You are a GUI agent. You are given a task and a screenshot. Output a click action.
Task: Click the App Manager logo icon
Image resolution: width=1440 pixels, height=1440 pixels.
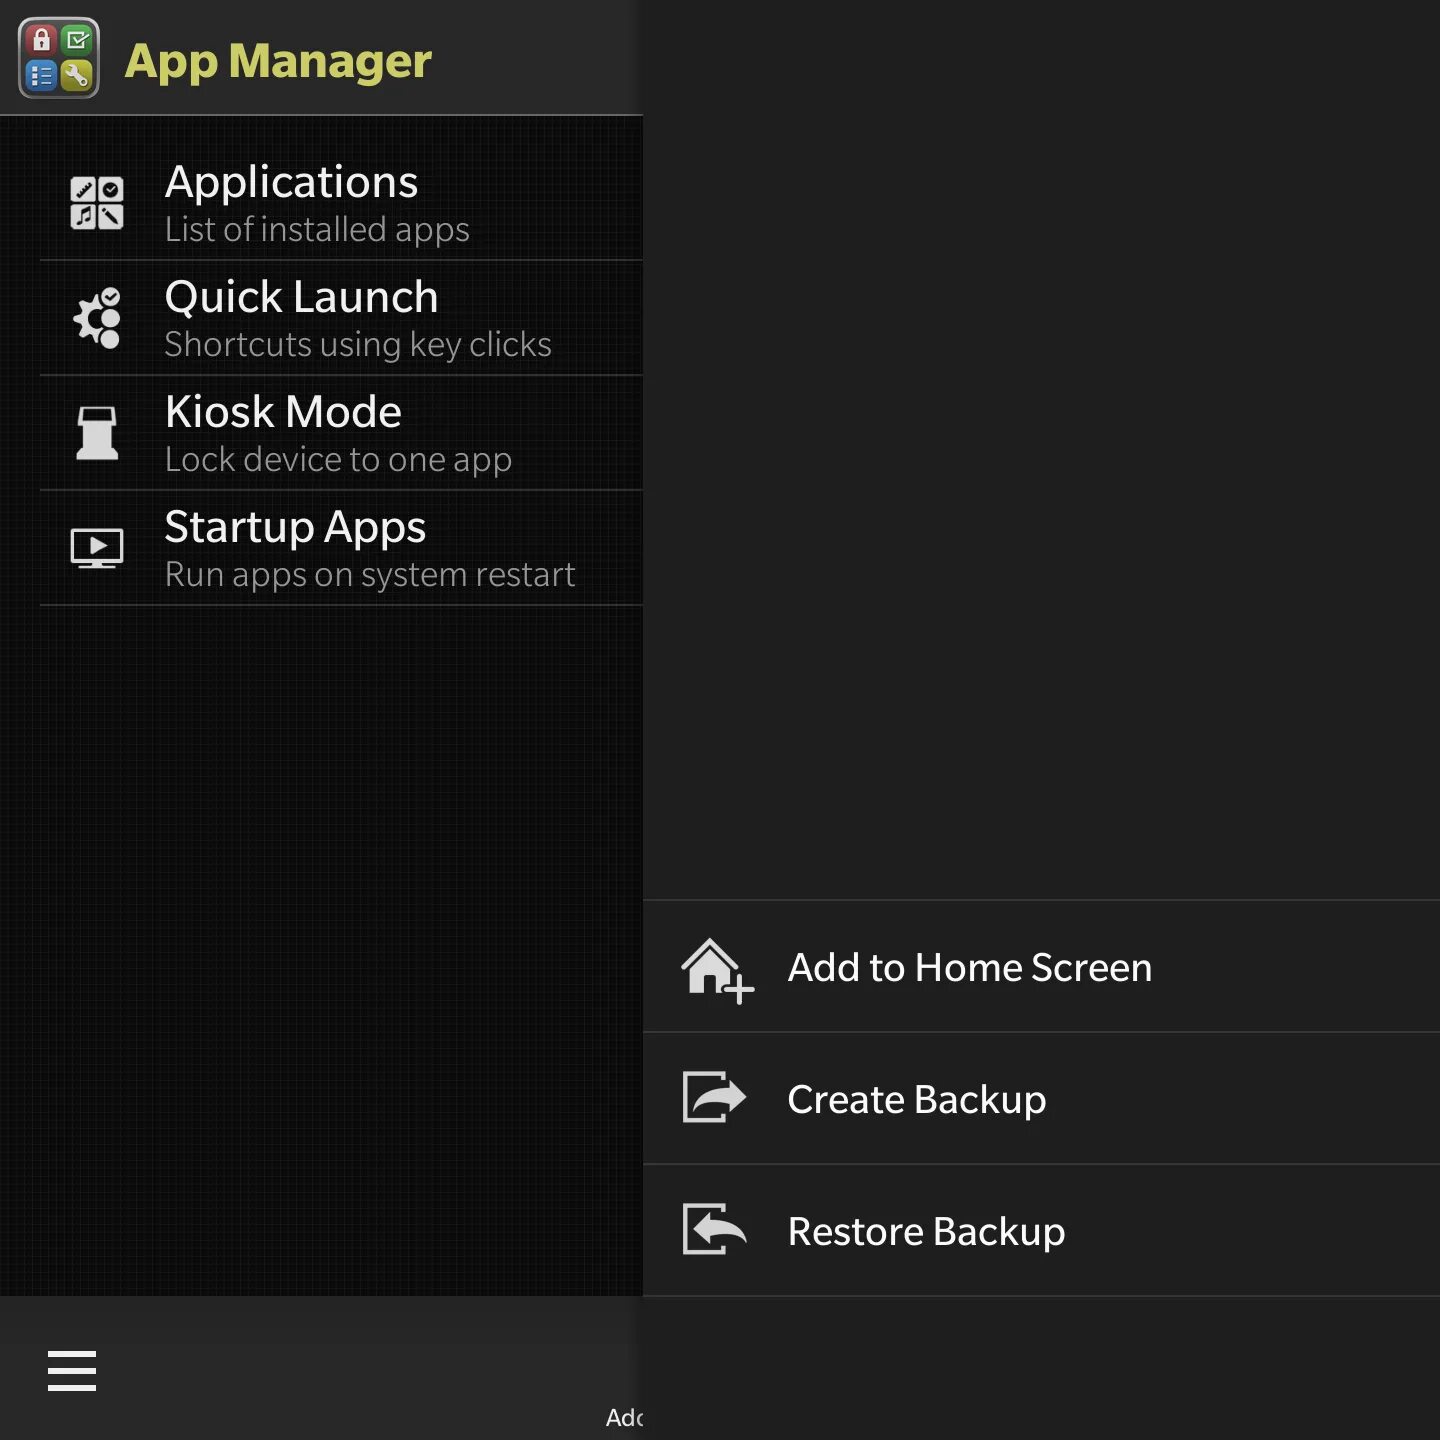click(59, 58)
